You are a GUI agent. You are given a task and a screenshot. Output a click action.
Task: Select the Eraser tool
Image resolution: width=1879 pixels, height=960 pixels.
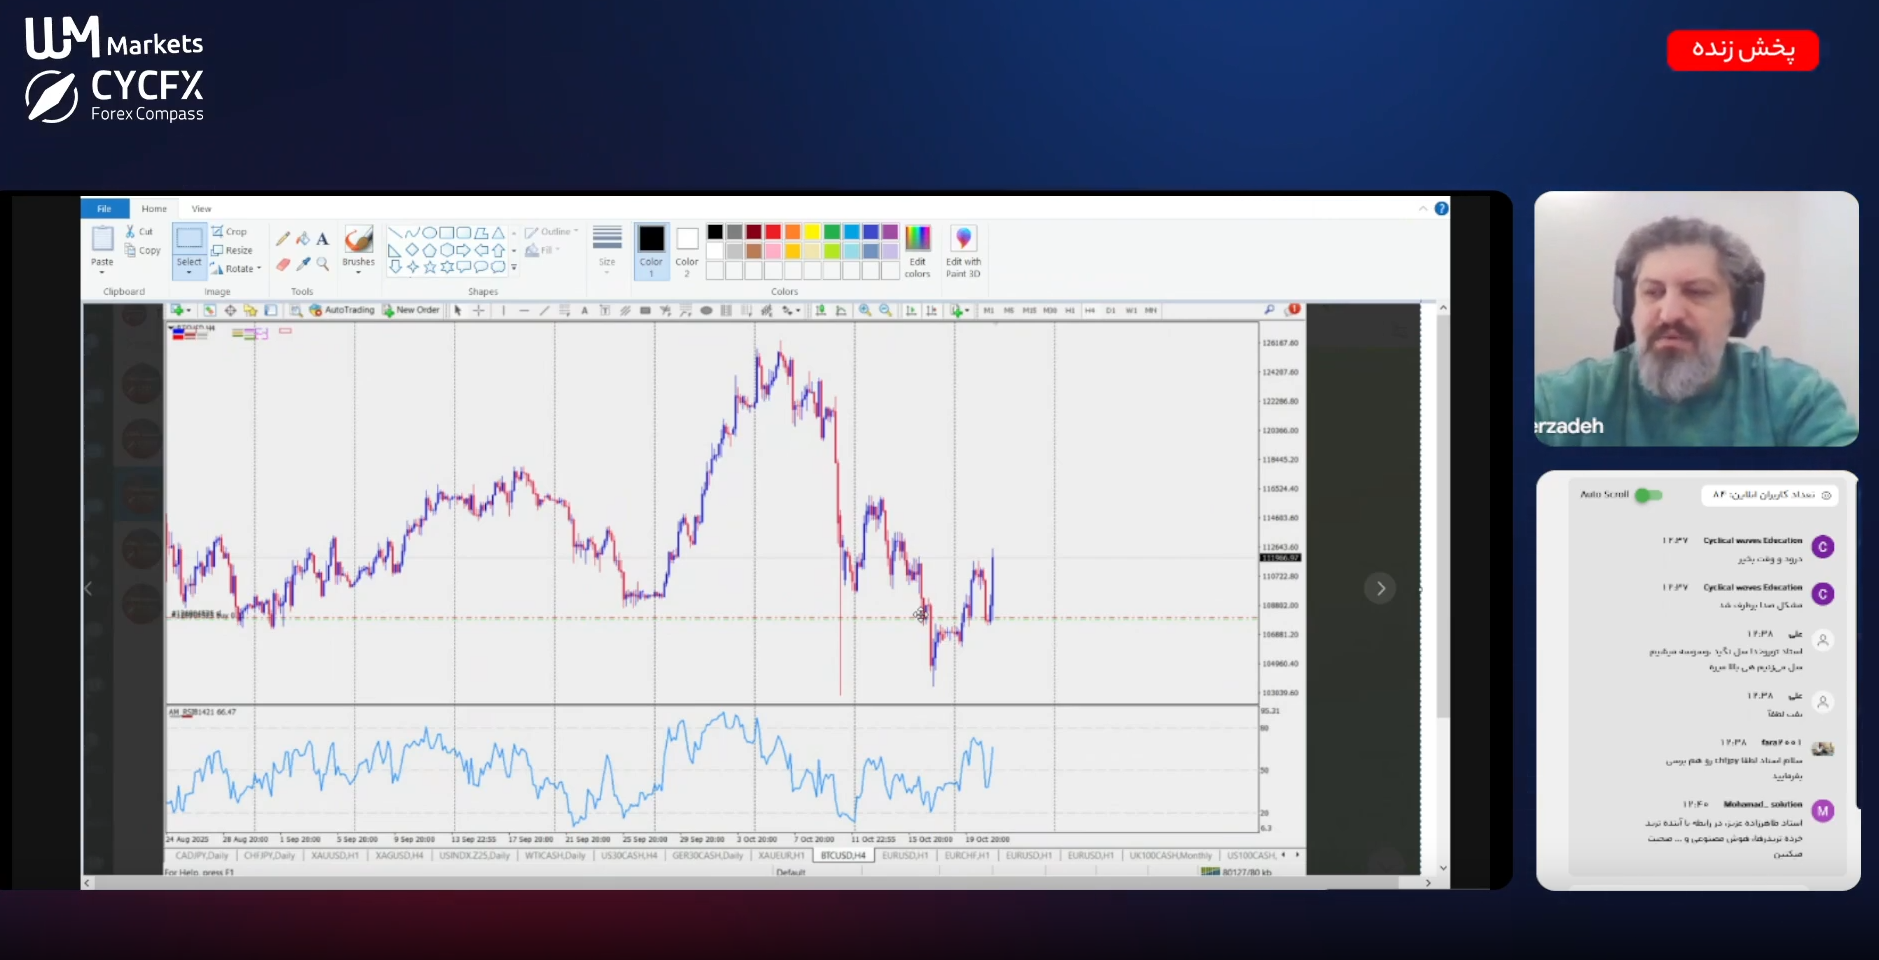tap(283, 264)
